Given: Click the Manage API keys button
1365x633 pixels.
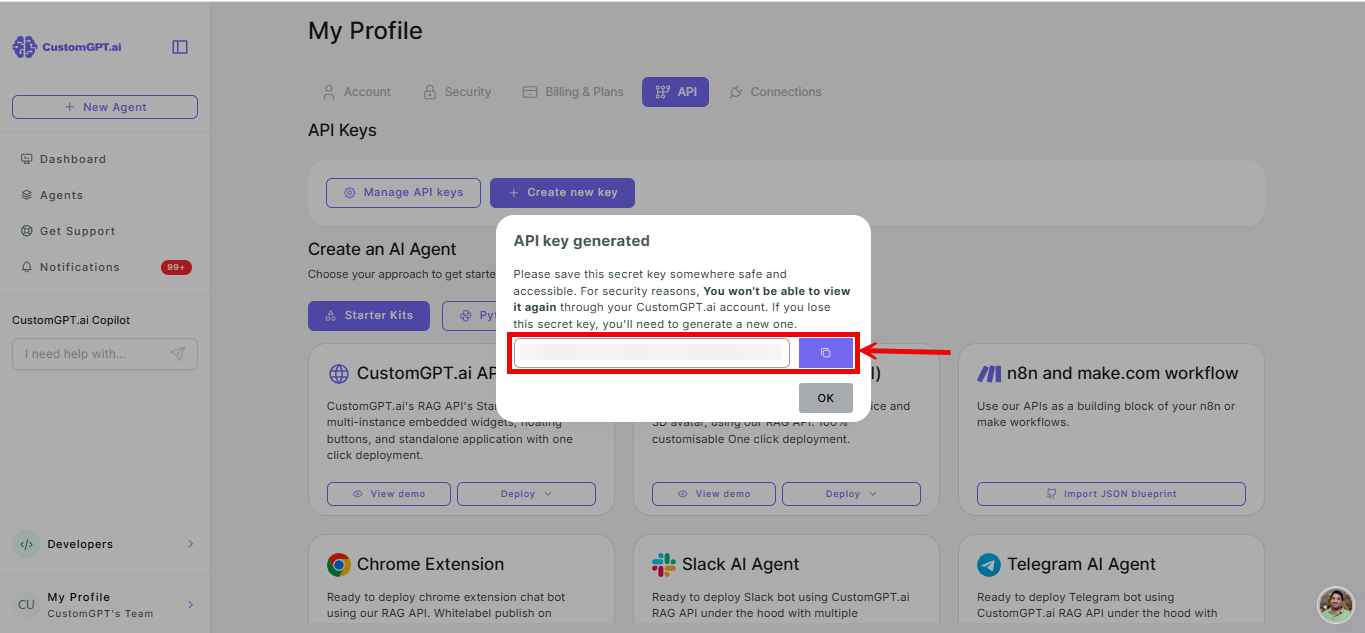Looking at the screenshot, I should click(x=403, y=193).
